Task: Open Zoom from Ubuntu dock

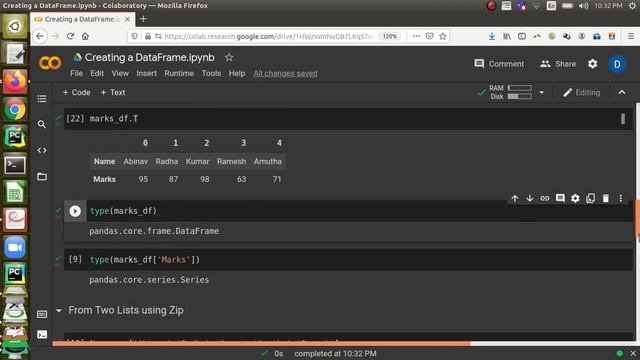Action: point(15,248)
